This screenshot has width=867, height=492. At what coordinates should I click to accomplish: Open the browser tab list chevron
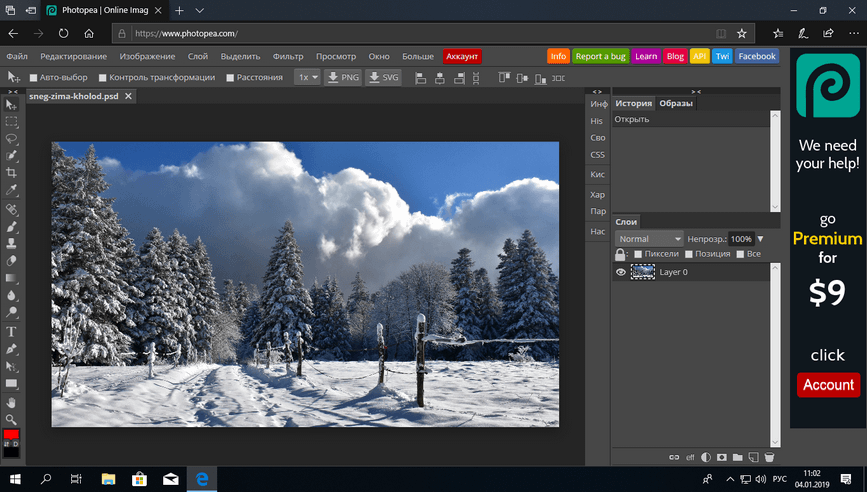(200, 11)
